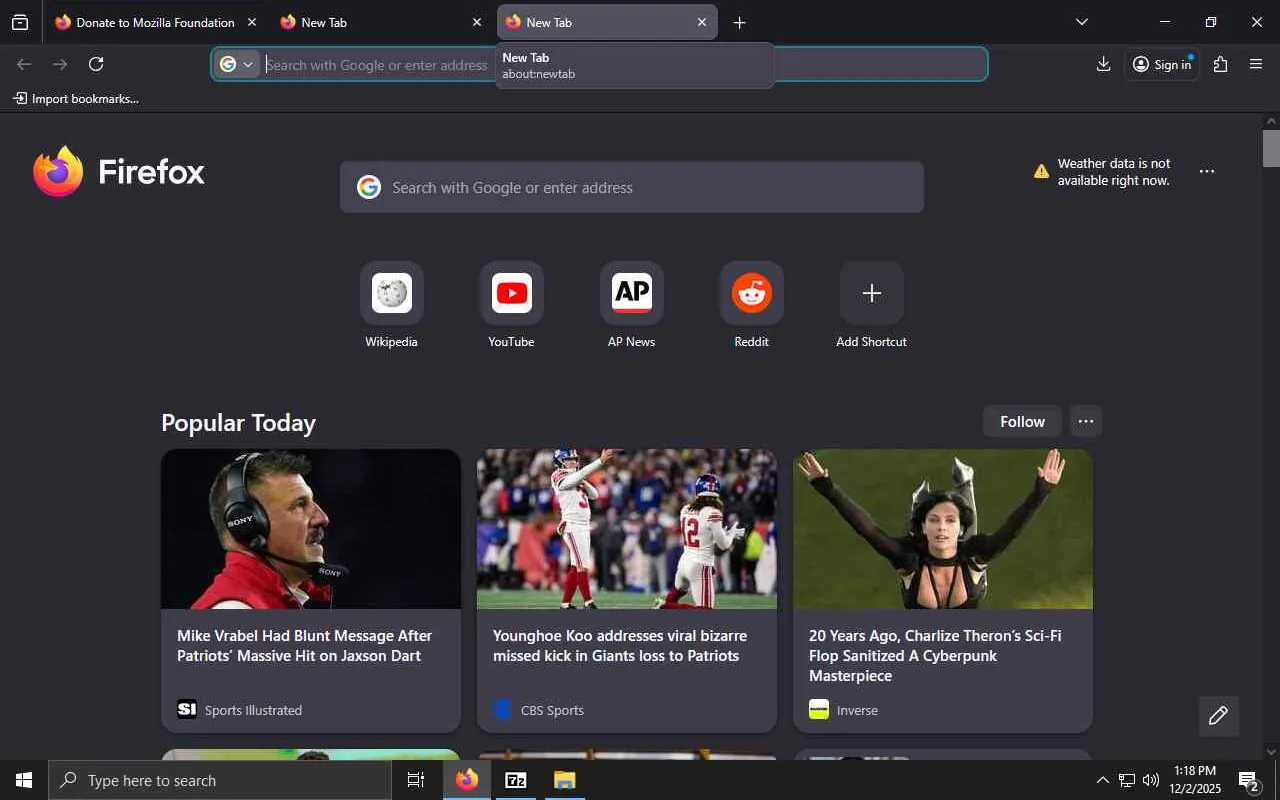Click the Firefox logo on the new tab page

[119, 172]
